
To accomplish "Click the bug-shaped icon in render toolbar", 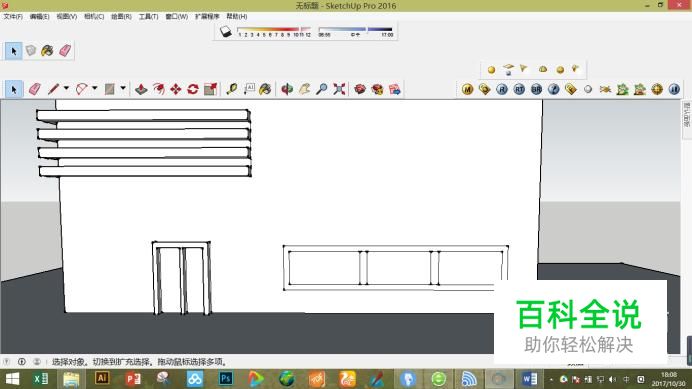I will tap(605, 89).
